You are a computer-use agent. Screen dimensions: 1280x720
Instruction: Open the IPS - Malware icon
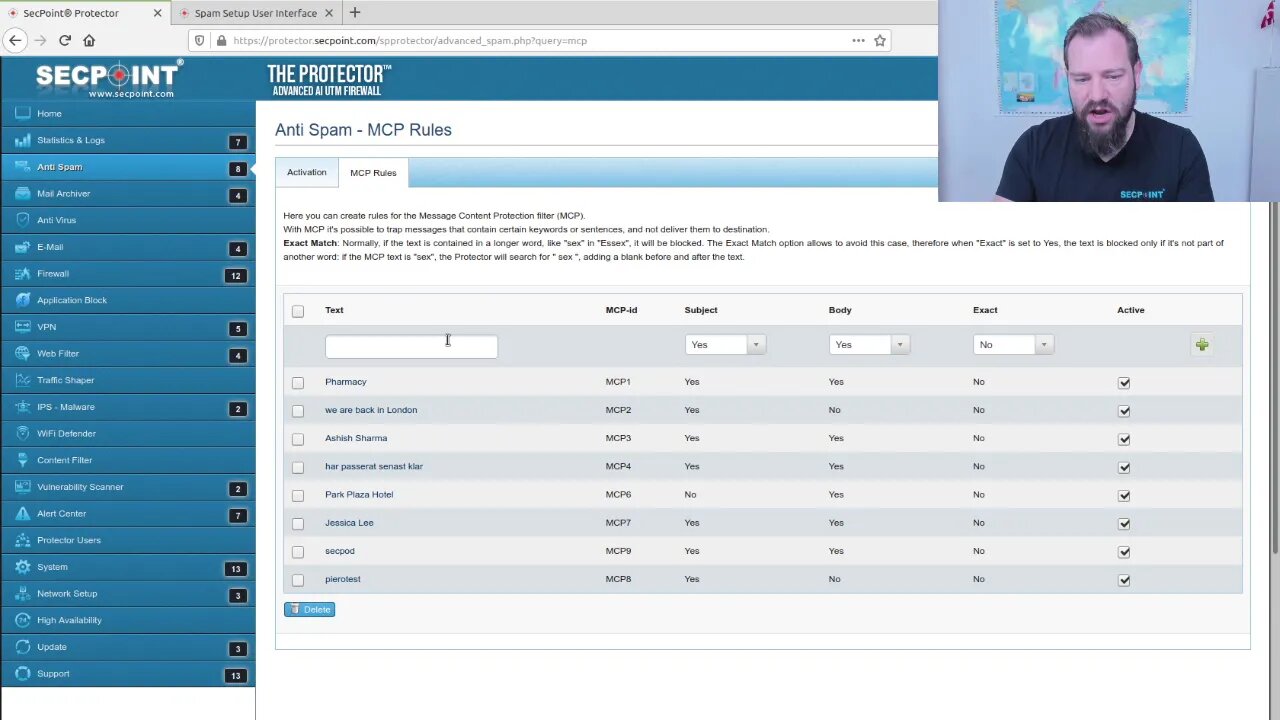(22, 407)
